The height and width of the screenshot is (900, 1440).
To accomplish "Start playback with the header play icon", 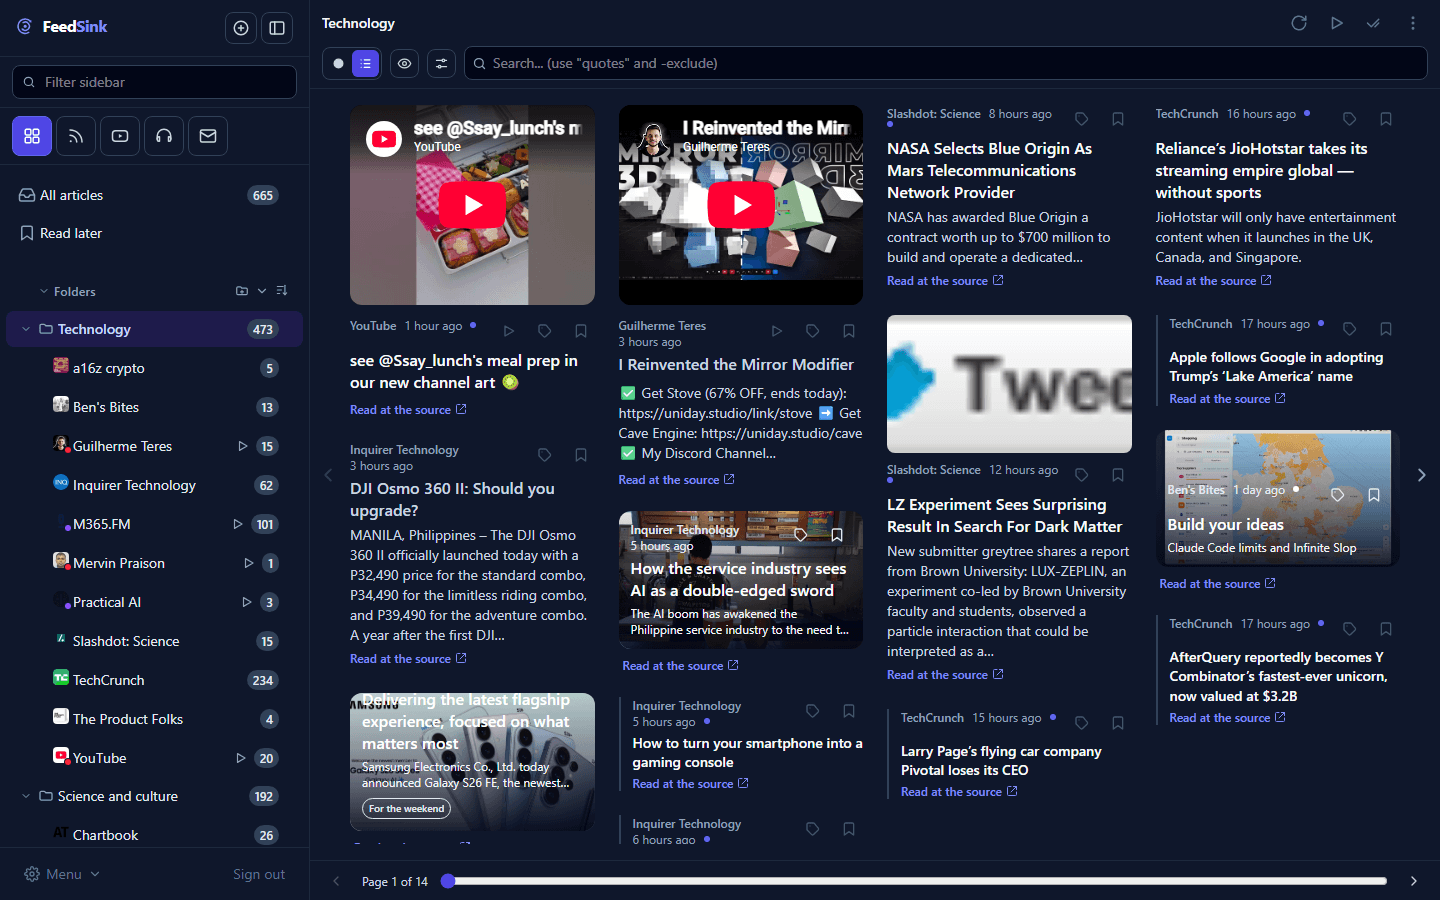I will 1336,23.
